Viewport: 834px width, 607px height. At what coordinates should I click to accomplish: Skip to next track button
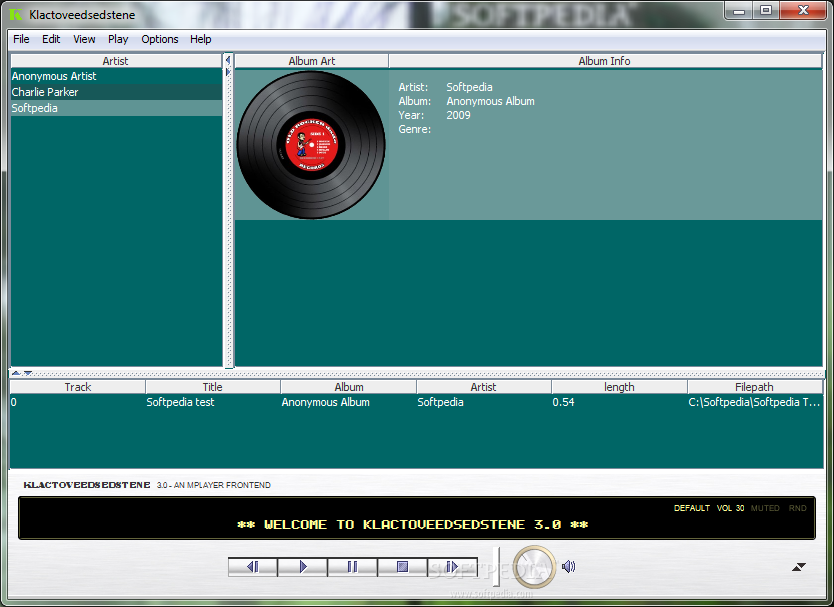(x=452, y=567)
